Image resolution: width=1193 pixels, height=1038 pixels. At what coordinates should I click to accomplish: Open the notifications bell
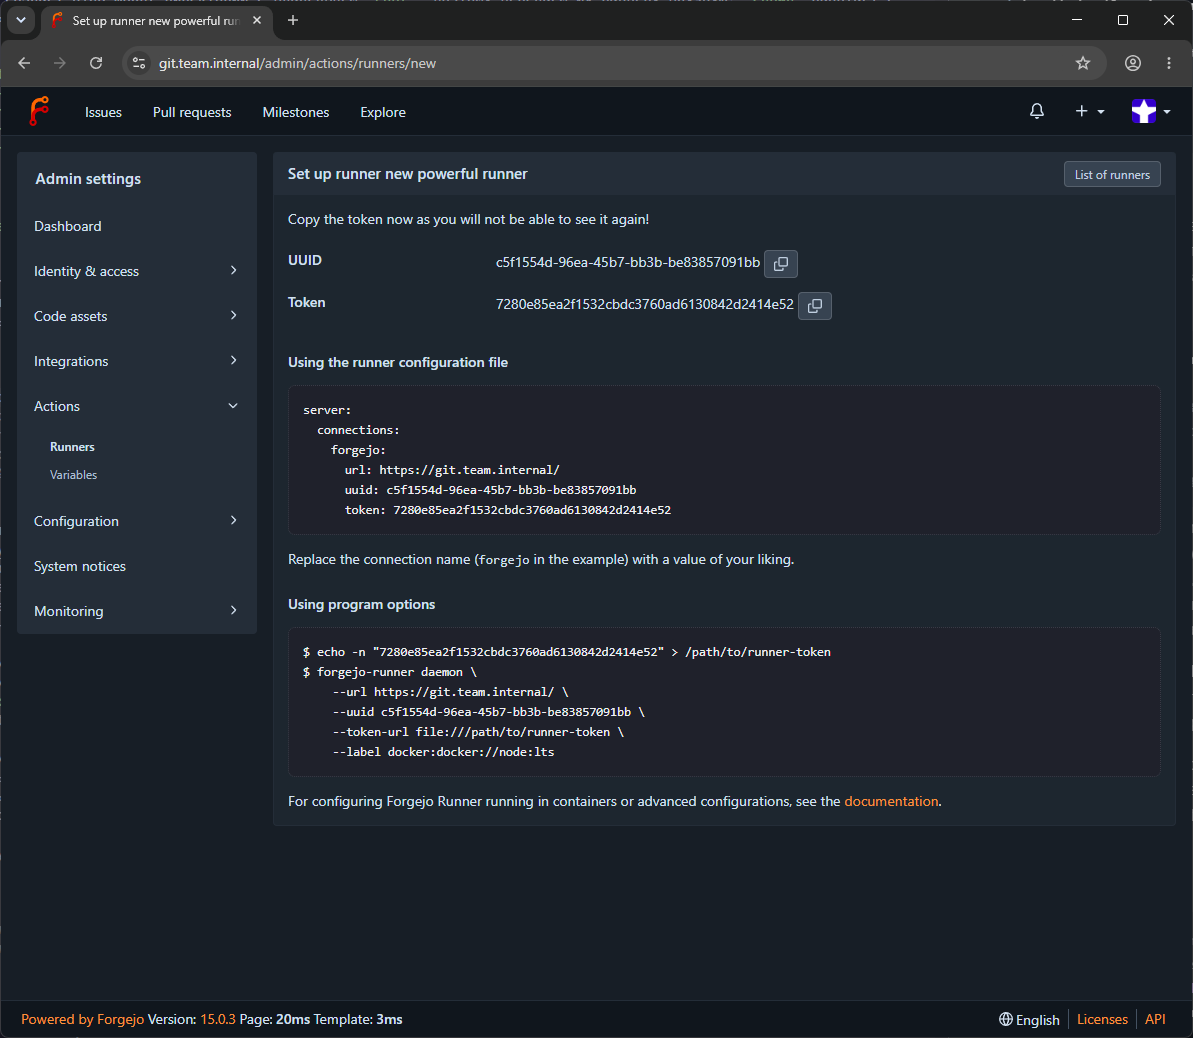1036,111
